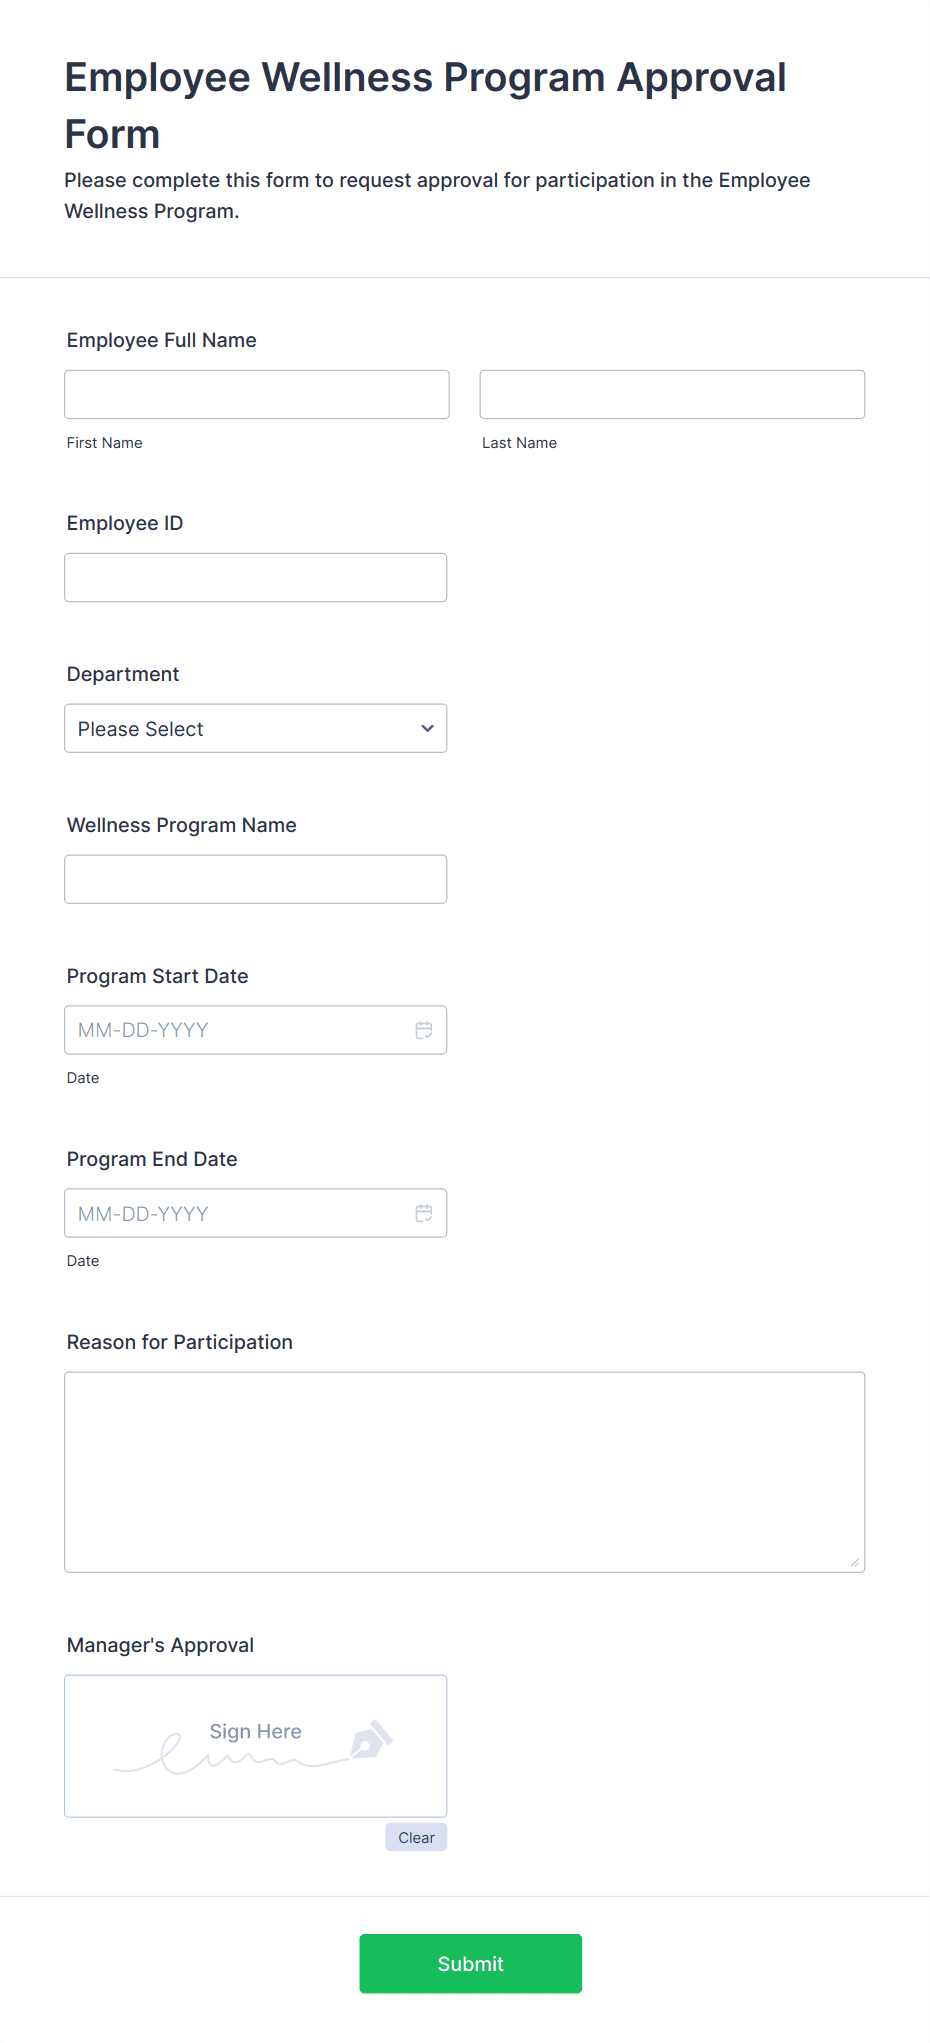Click the Program Start Date MM-DD-YYYY placeholder

(143, 1030)
